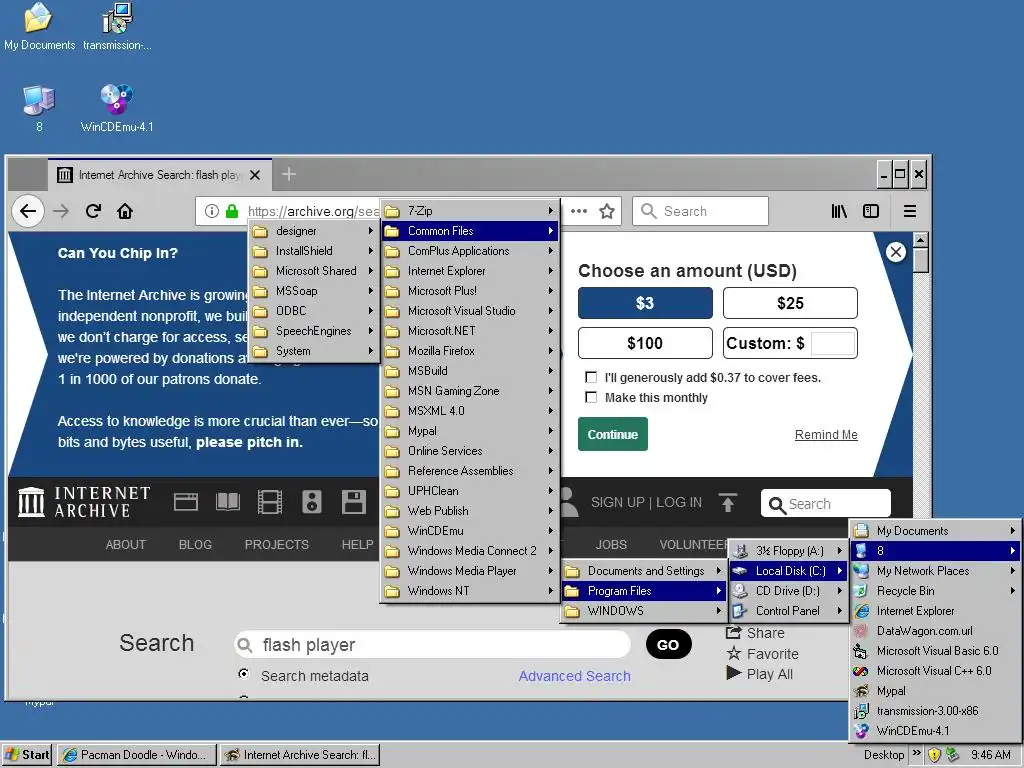The width and height of the screenshot is (1024, 768).
Task: Click SIGN UP | LOG IN link
Action: [647, 502]
